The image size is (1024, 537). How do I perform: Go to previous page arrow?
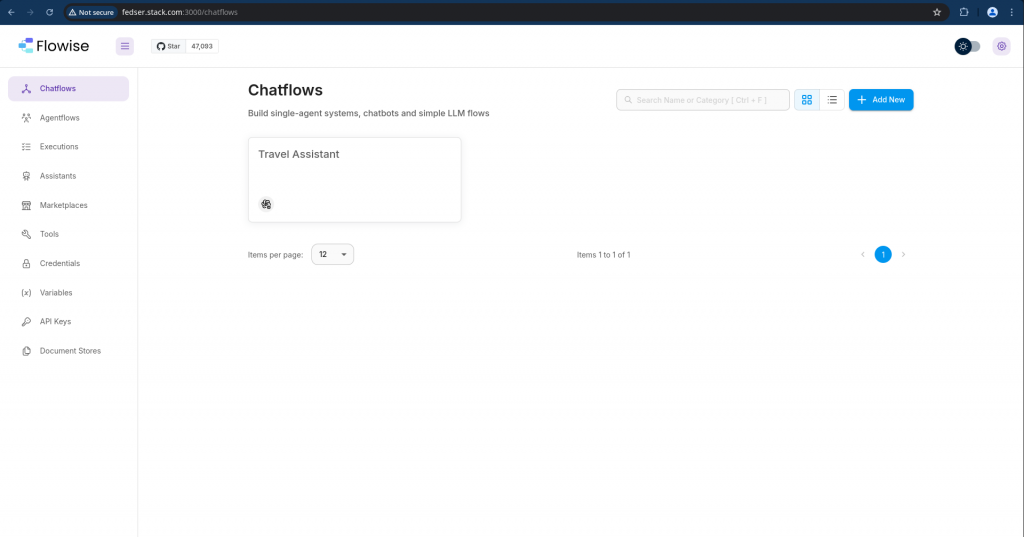coord(862,255)
